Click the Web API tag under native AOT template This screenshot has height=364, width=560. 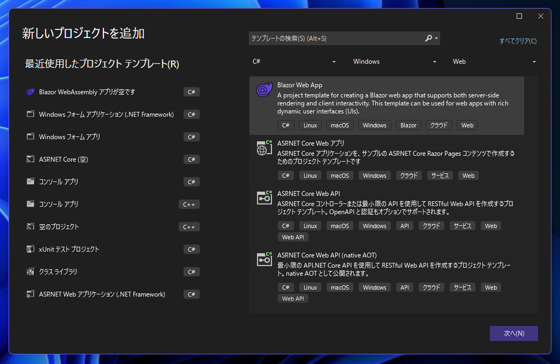coord(293,299)
